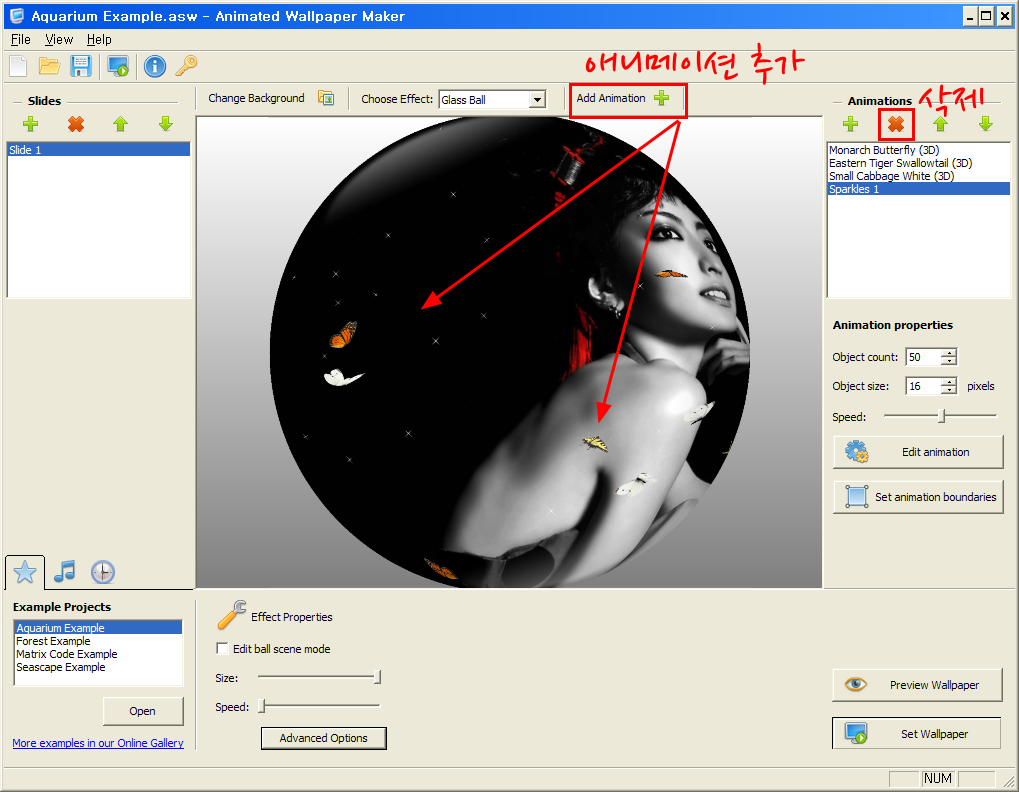Viewport: 1019px width, 792px height.
Task: Move animation down in Animations panel
Action: (x=986, y=123)
